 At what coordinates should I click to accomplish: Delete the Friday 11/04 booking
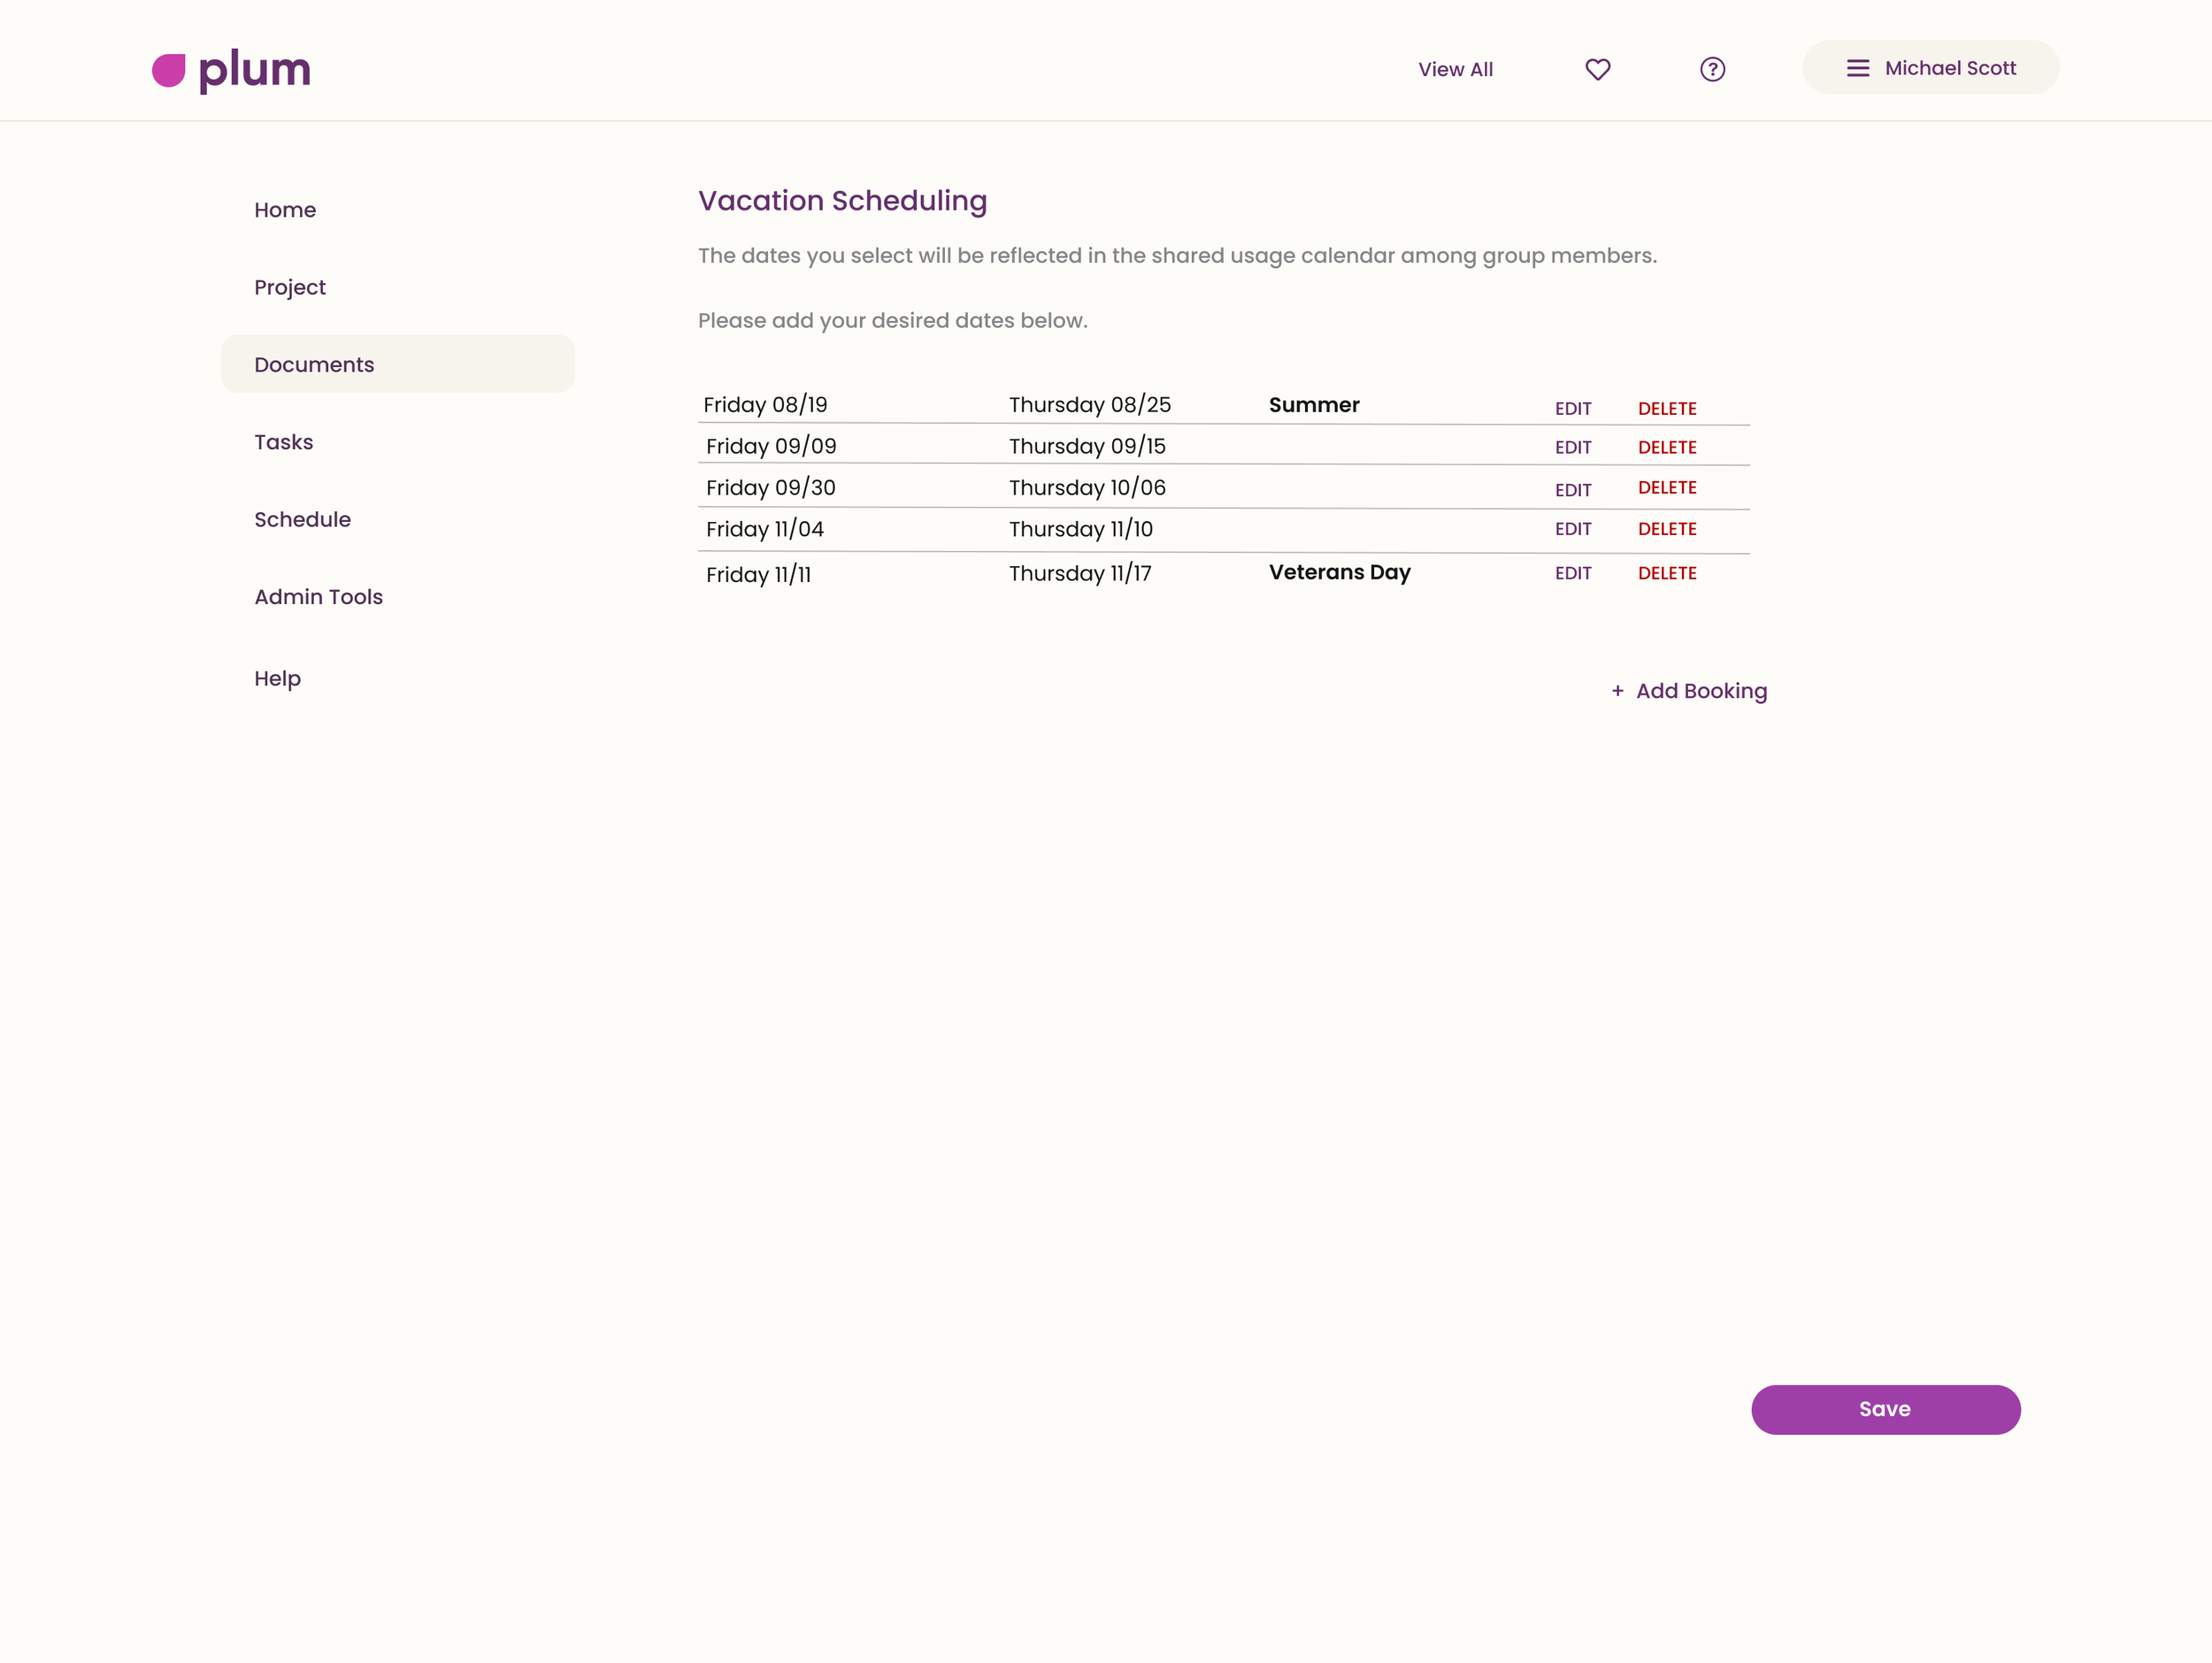coord(1666,529)
